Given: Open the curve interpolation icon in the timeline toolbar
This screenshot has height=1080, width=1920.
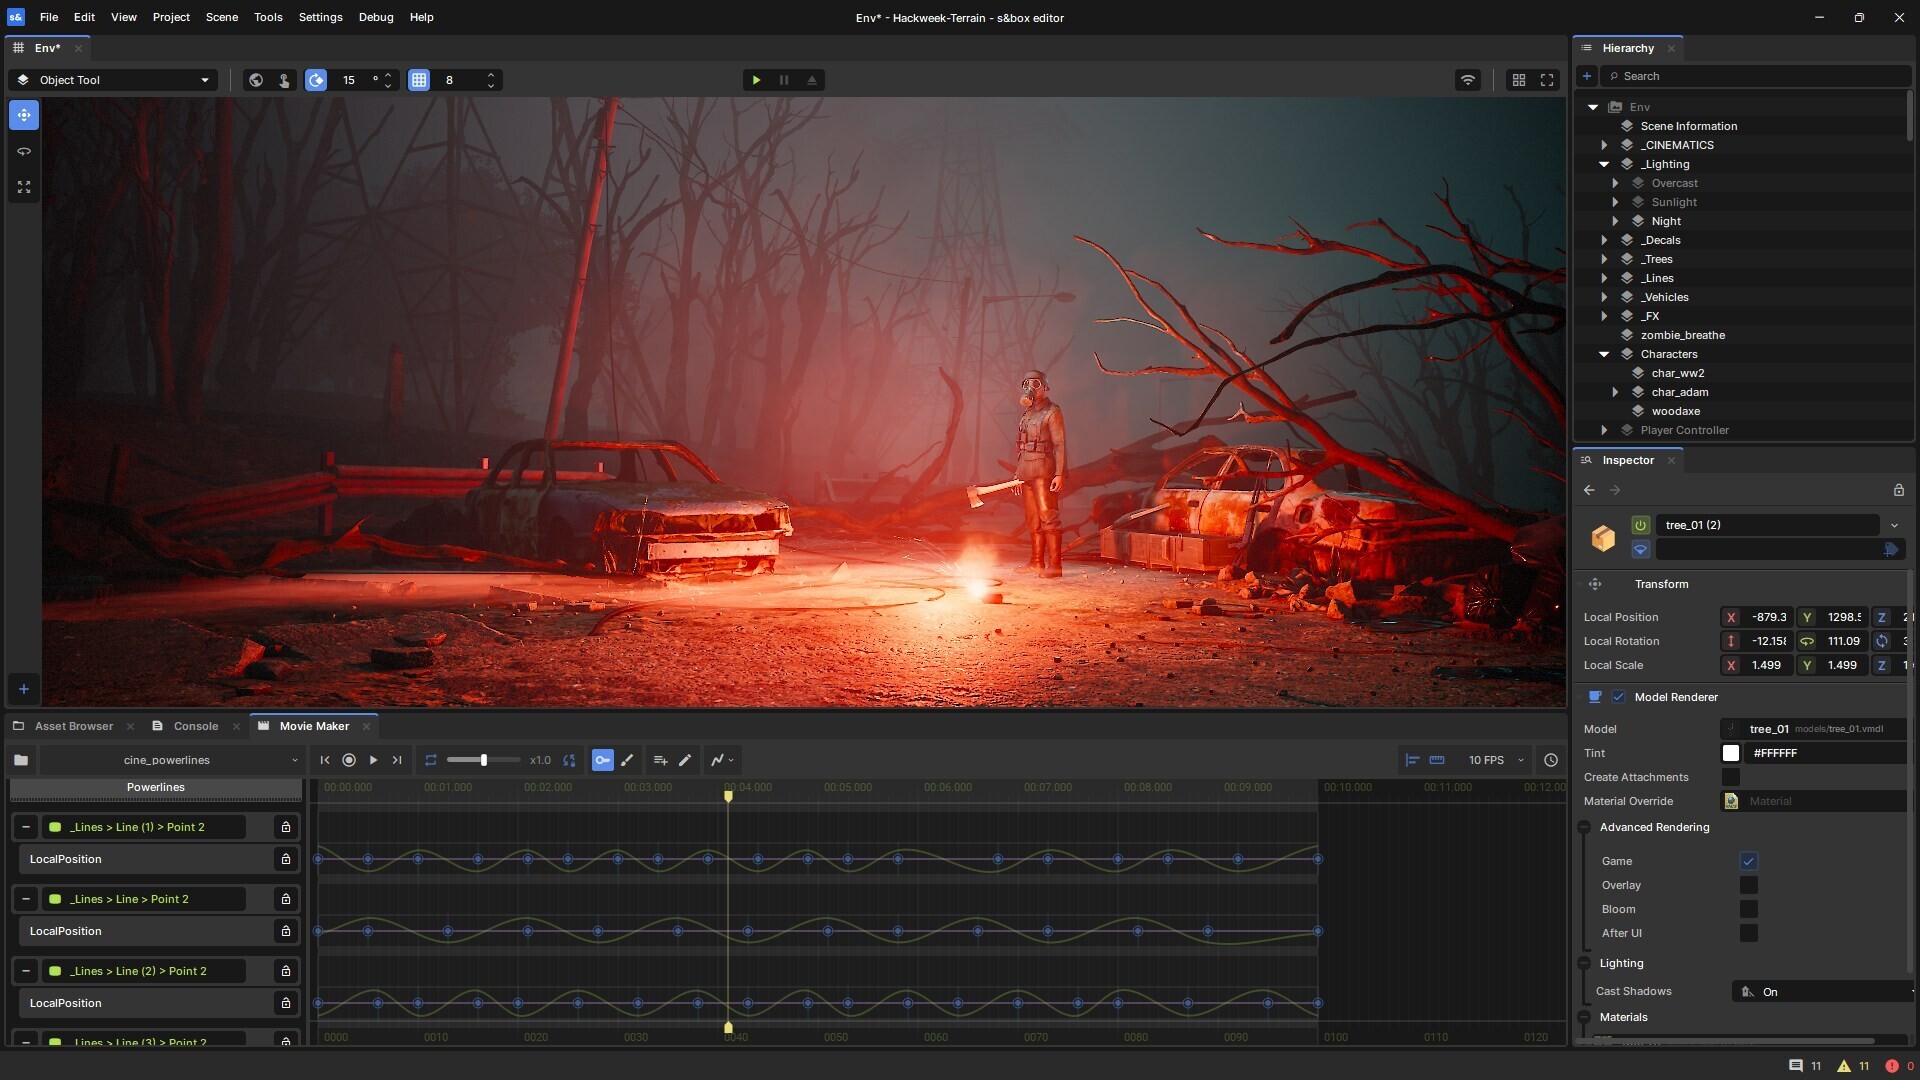Looking at the screenshot, I should pos(718,760).
